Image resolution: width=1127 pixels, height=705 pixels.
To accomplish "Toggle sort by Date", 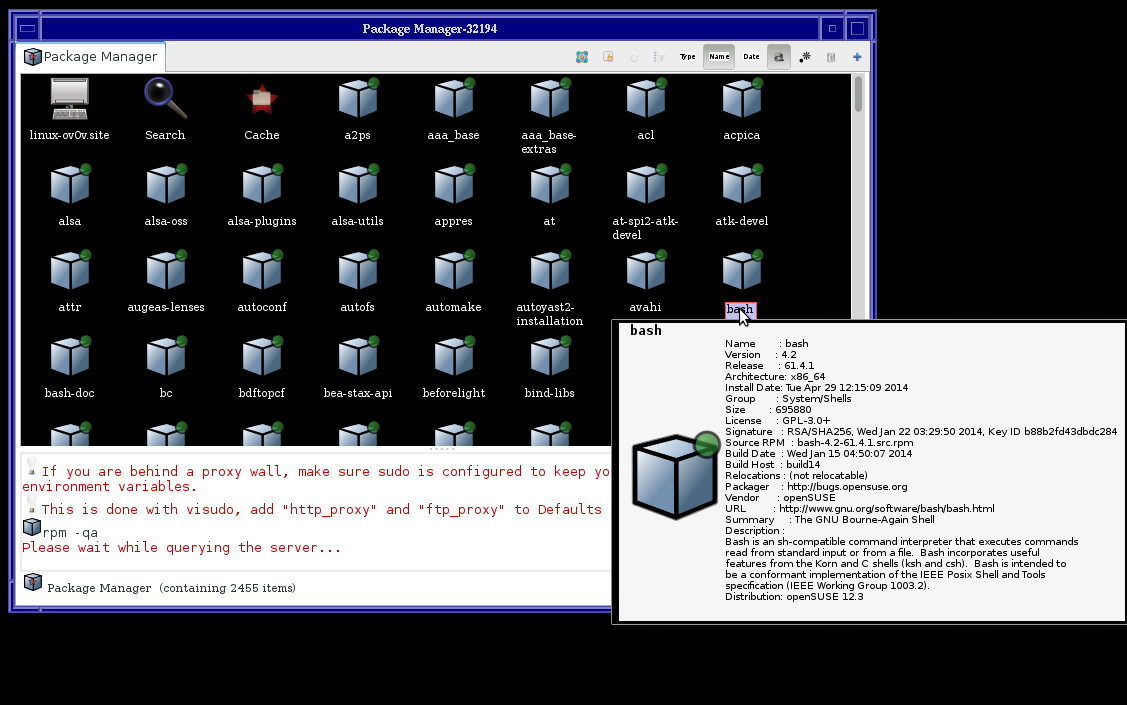I will pos(751,57).
